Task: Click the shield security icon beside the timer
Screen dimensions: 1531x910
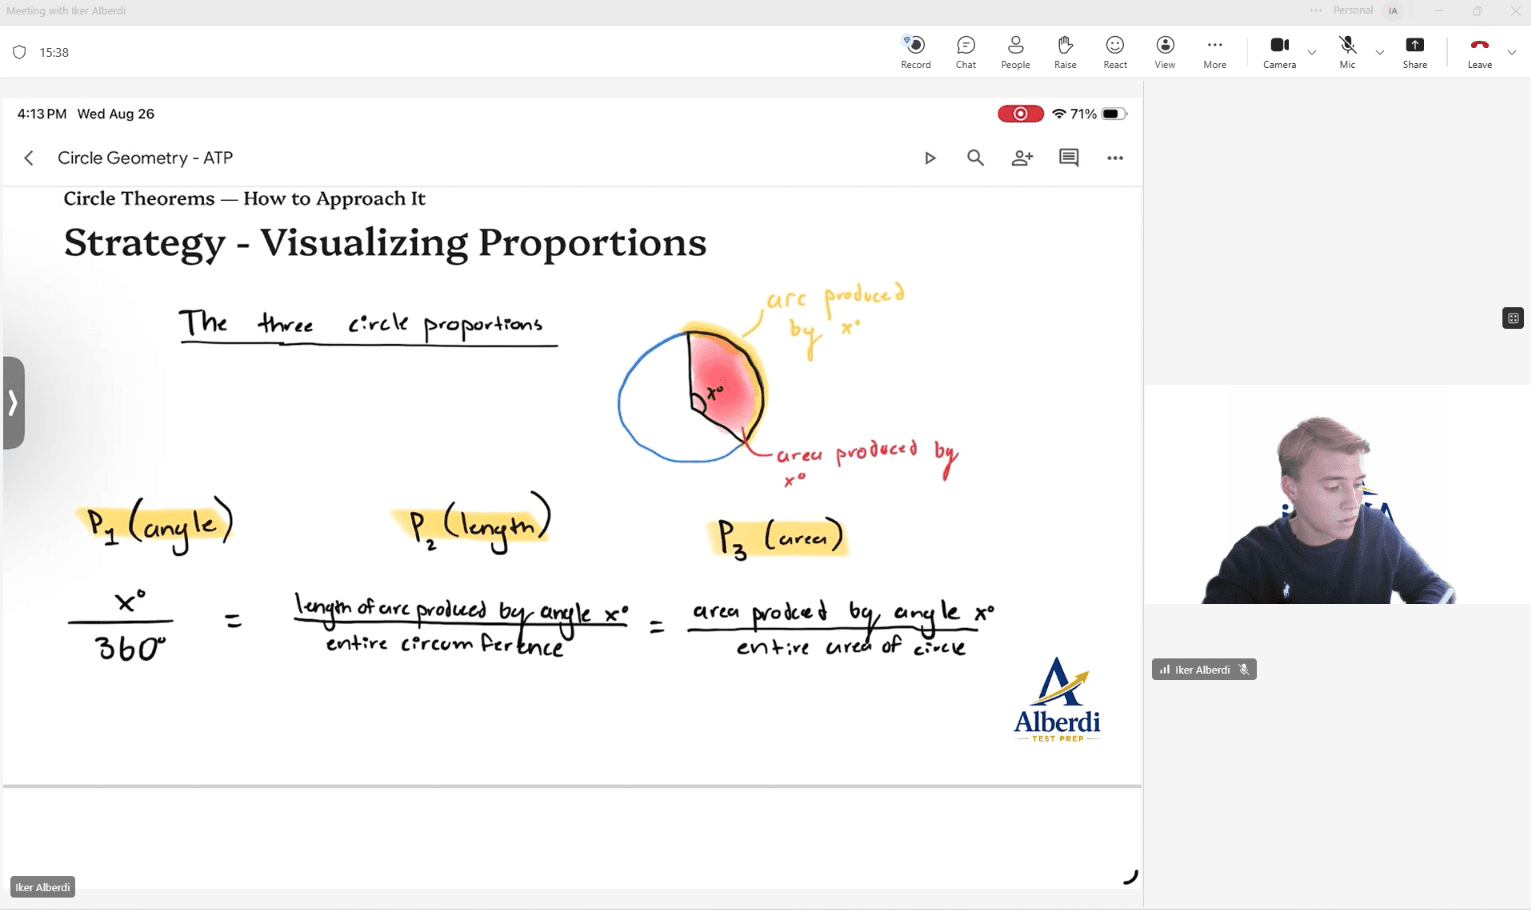Action: 19,52
